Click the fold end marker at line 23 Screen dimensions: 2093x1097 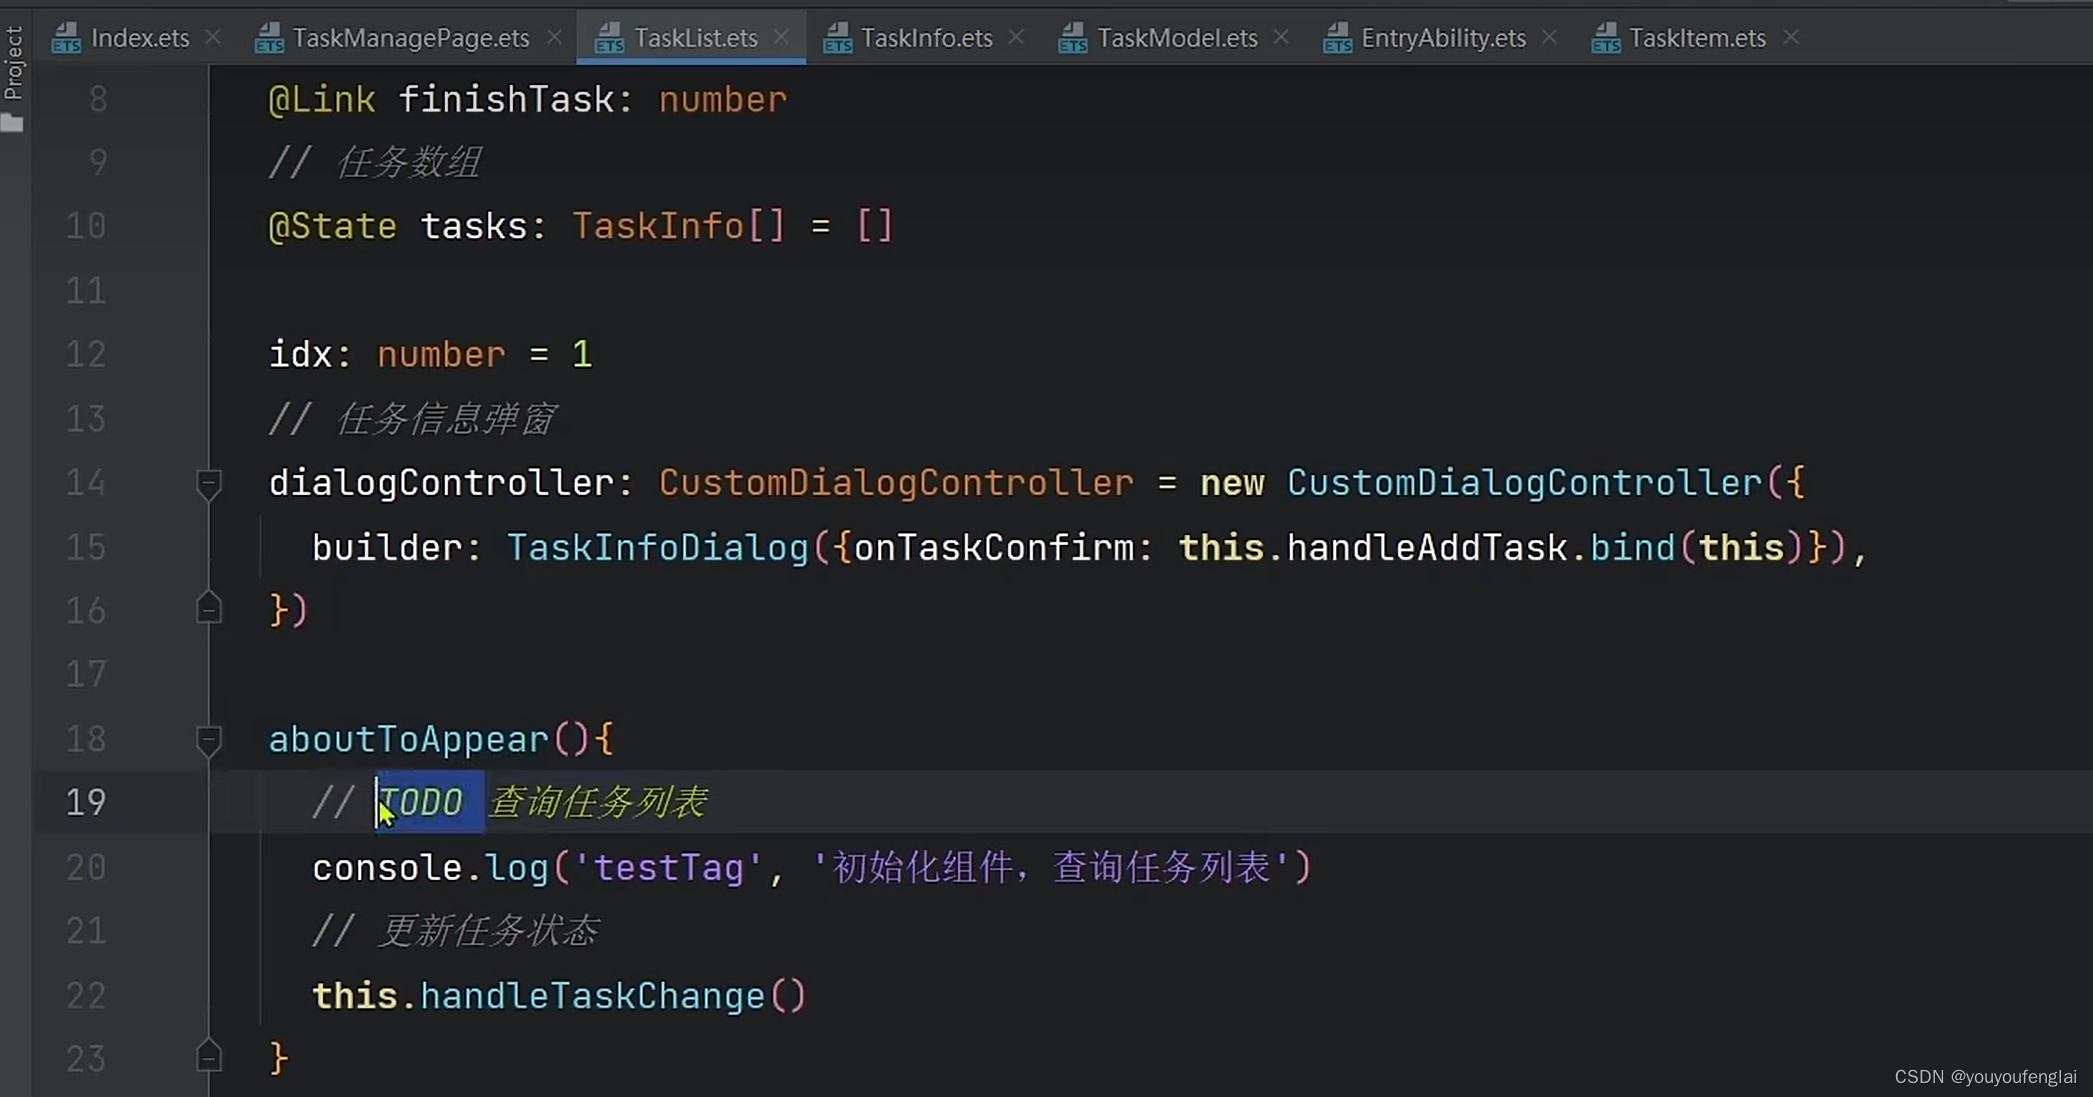pyautogui.click(x=209, y=1056)
